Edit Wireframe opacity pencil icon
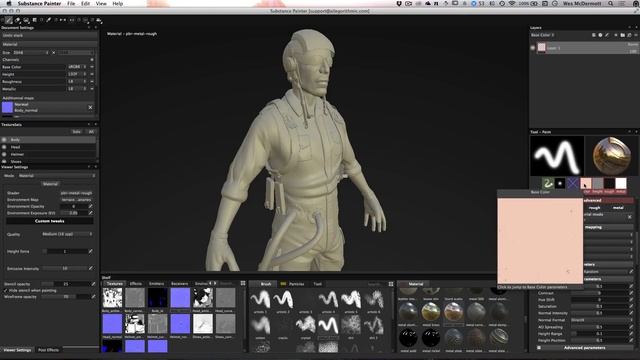640x360 pixels. pos(93,297)
